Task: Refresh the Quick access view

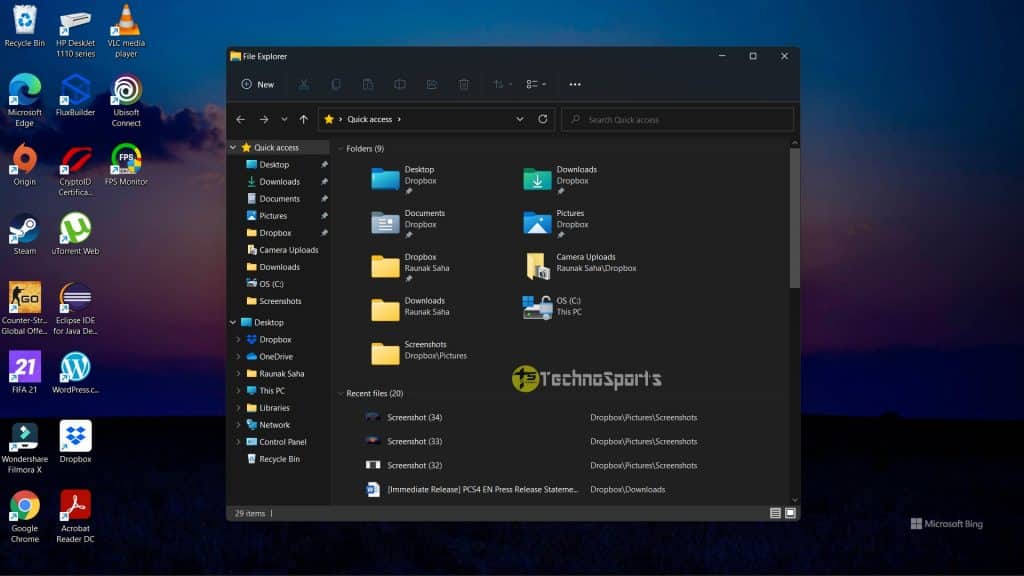Action: (543, 120)
